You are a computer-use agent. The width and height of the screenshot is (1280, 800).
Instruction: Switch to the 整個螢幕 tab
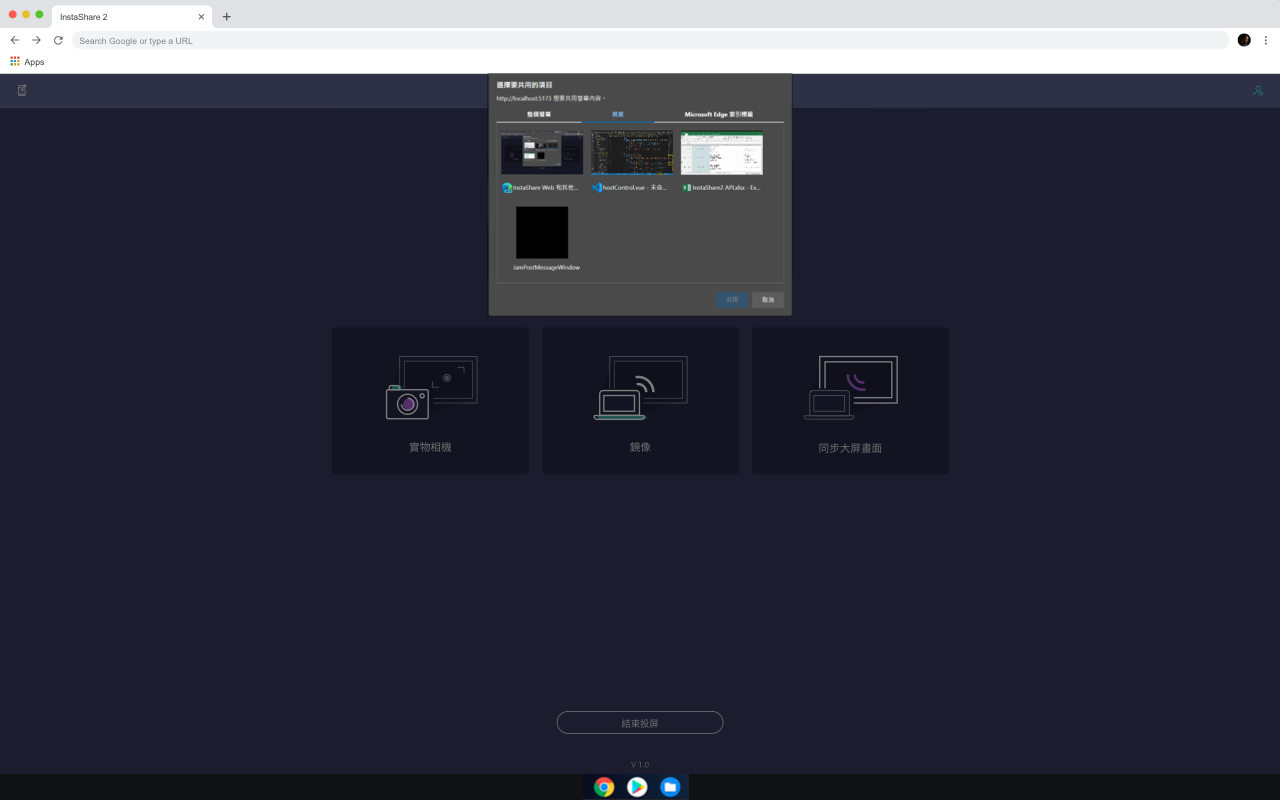pos(539,115)
